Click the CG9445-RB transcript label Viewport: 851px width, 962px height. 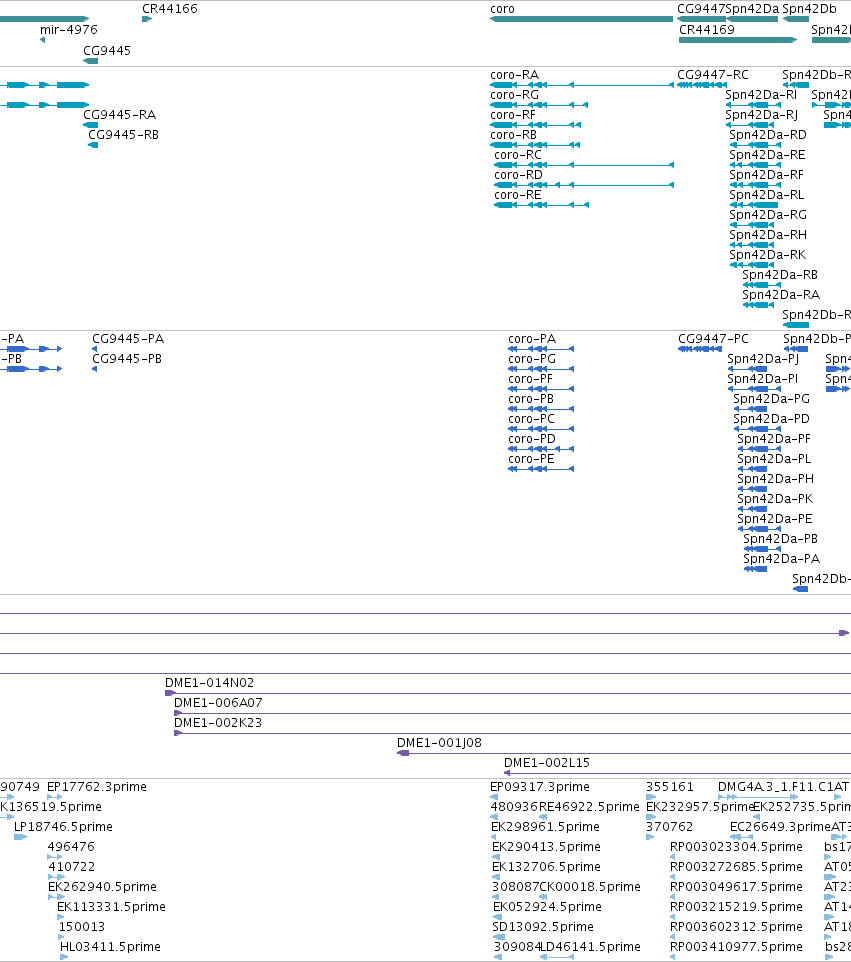pos(123,134)
